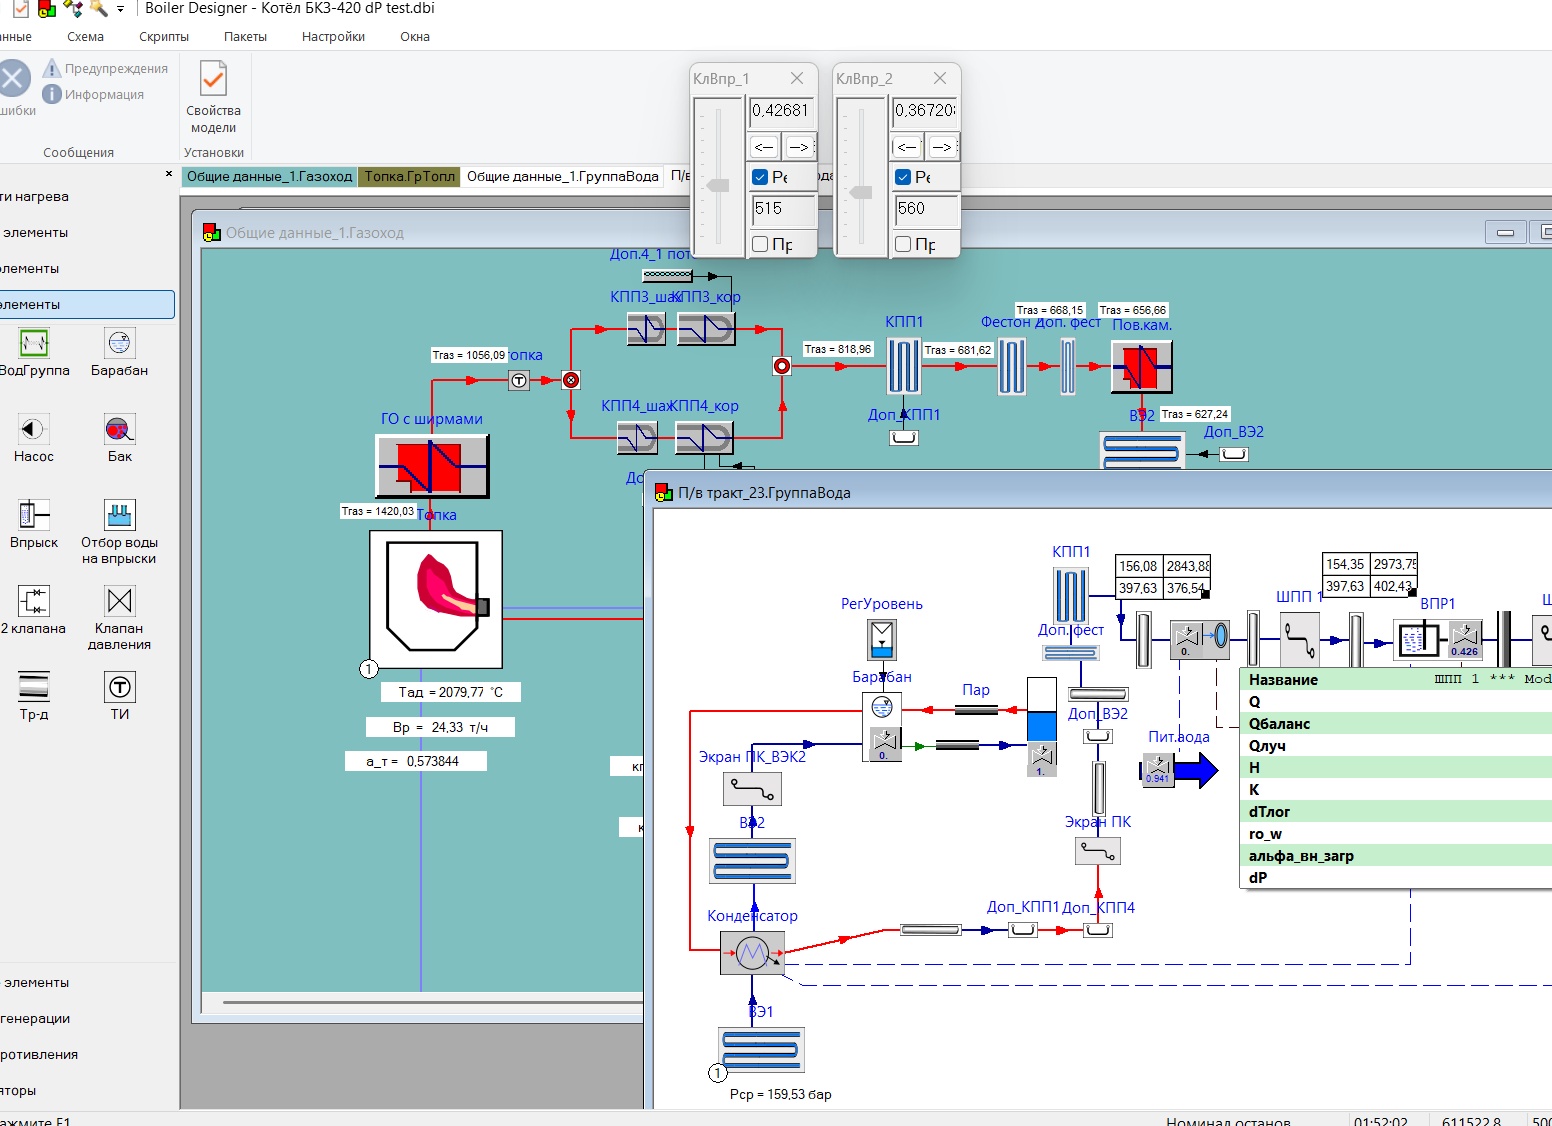
Task: Enable the Пр checkbox in КлВпр_2
Action: pos(903,244)
